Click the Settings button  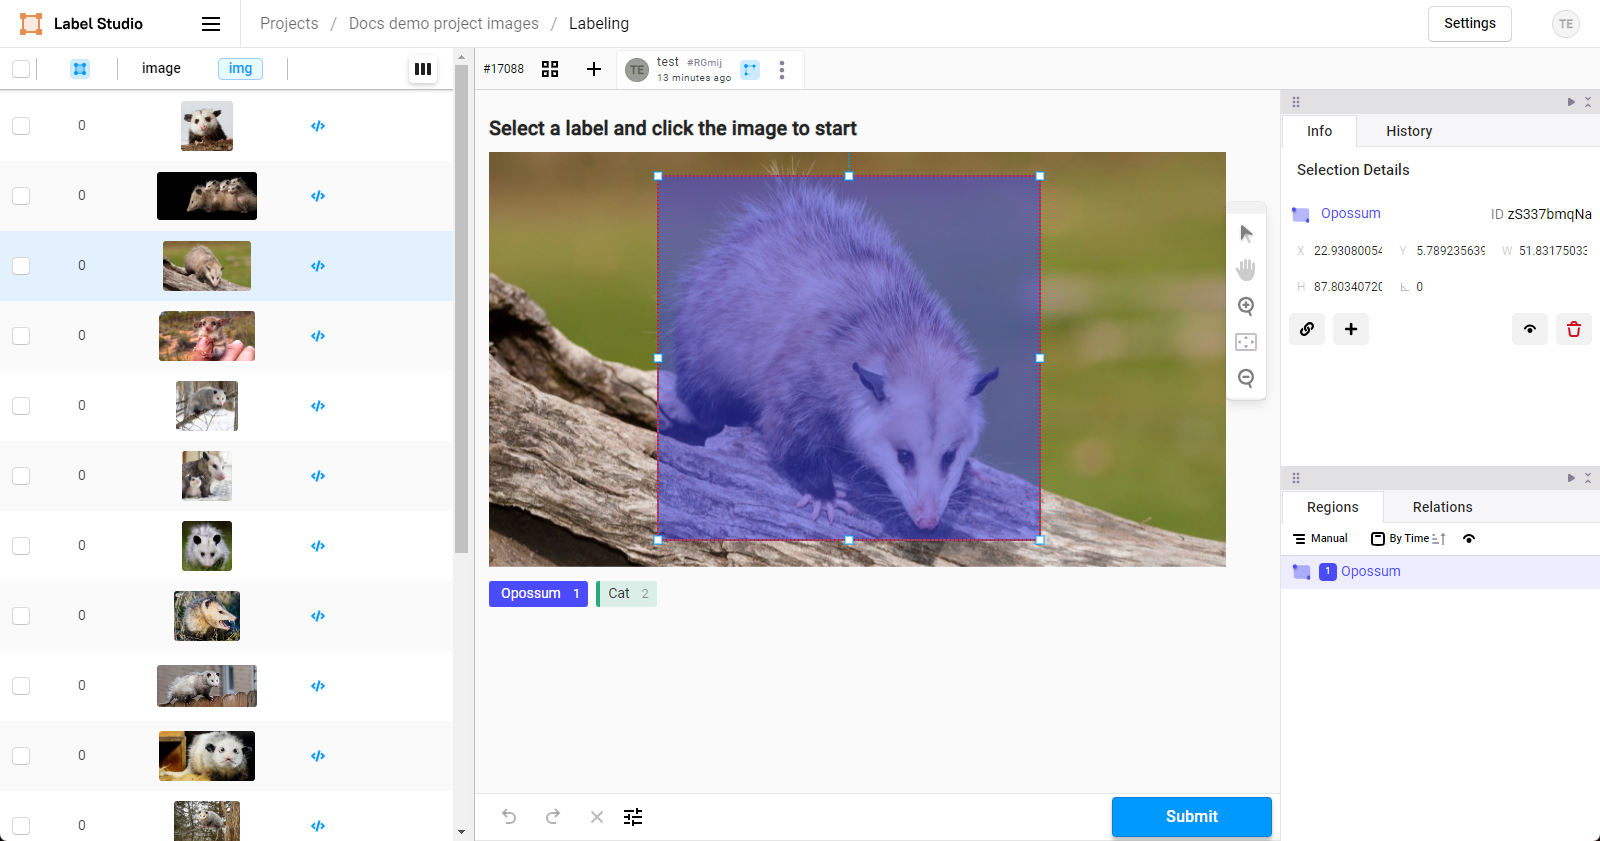(1469, 24)
